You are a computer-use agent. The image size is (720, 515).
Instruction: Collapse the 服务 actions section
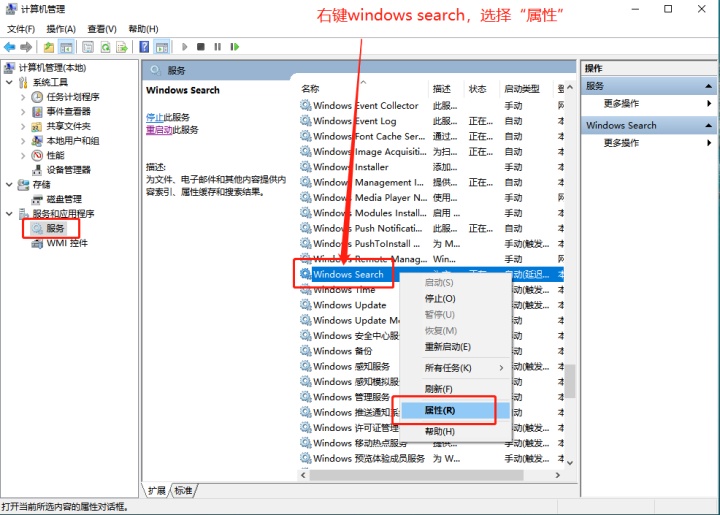pos(709,86)
